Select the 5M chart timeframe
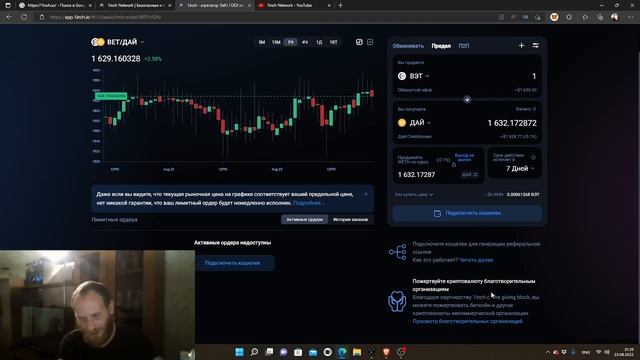 [262, 42]
